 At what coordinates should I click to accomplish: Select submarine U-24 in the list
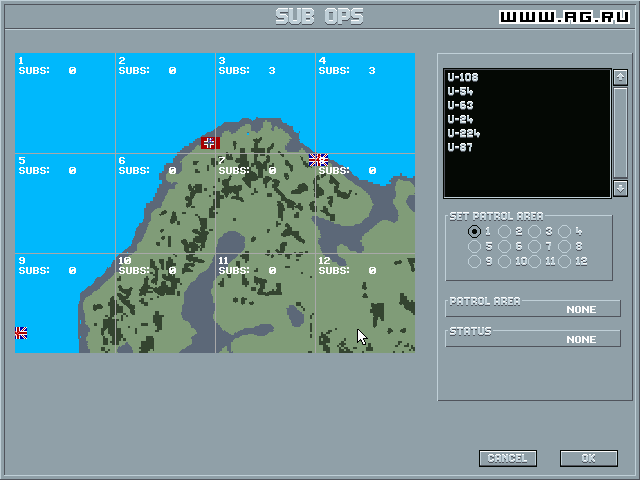pos(460,119)
